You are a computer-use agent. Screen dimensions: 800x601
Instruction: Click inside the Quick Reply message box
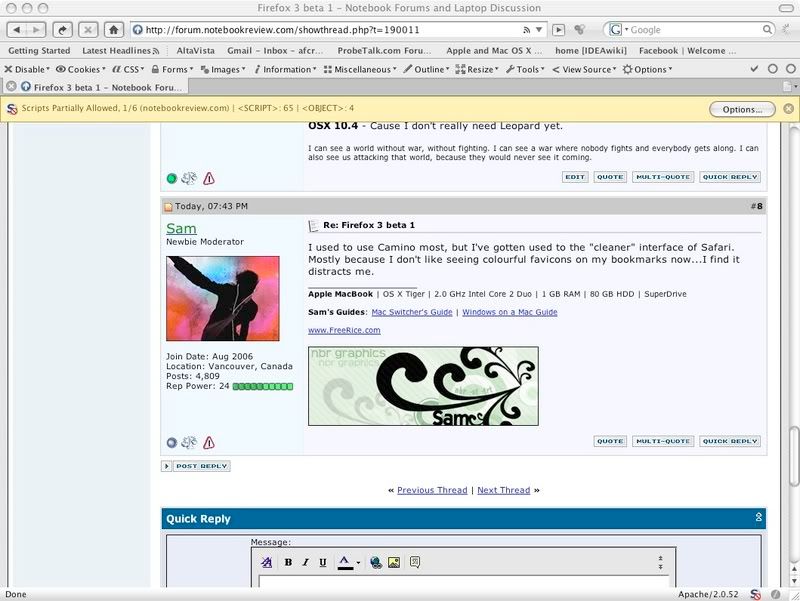pyautogui.click(x=463, y=581)
